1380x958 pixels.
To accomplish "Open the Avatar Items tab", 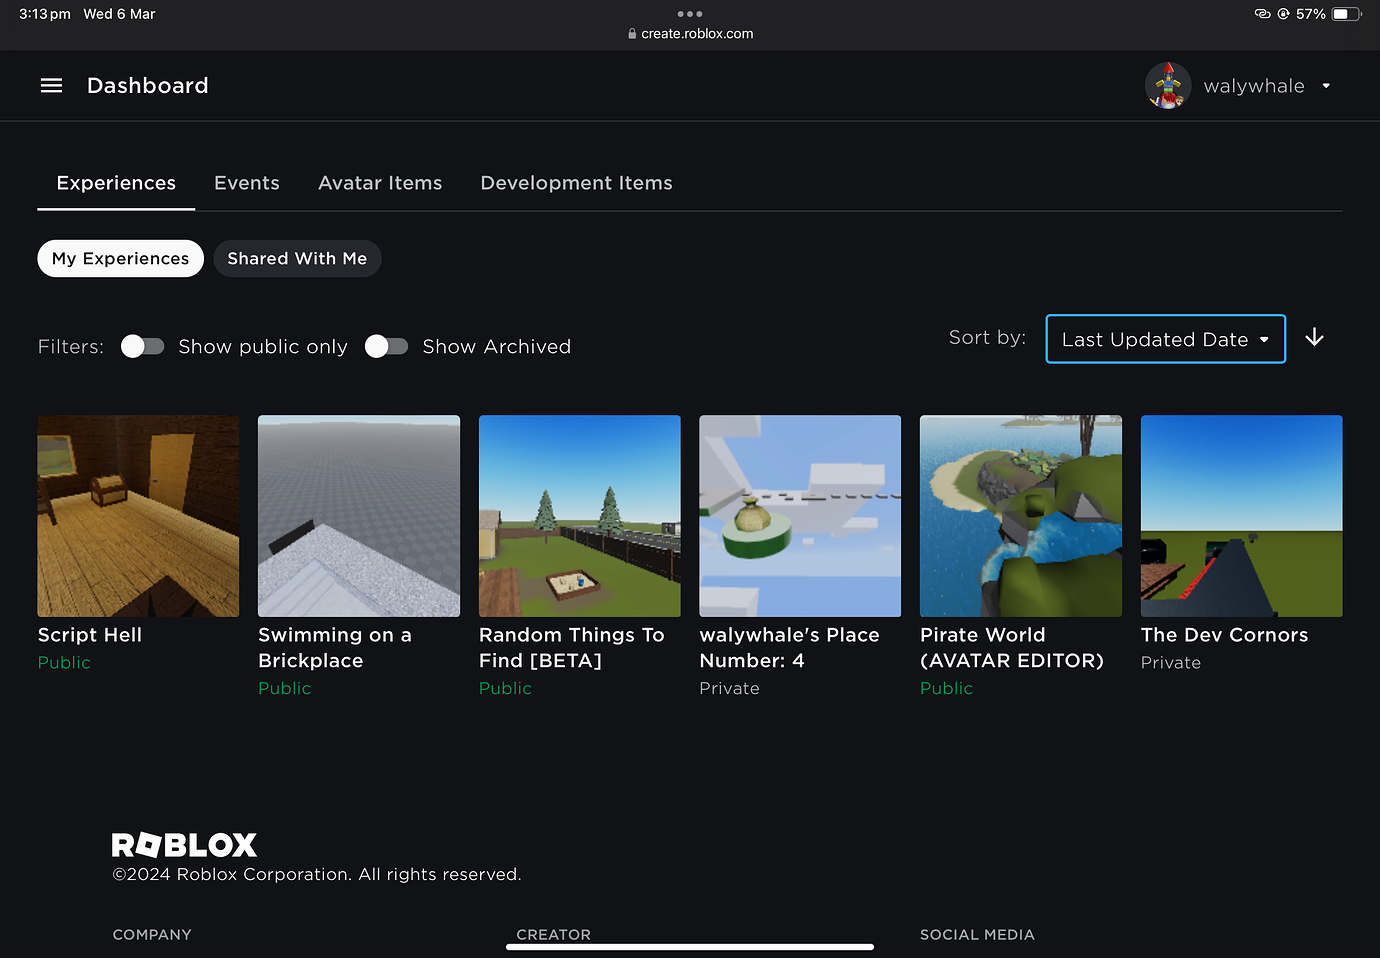I will [x=380, y=183].
